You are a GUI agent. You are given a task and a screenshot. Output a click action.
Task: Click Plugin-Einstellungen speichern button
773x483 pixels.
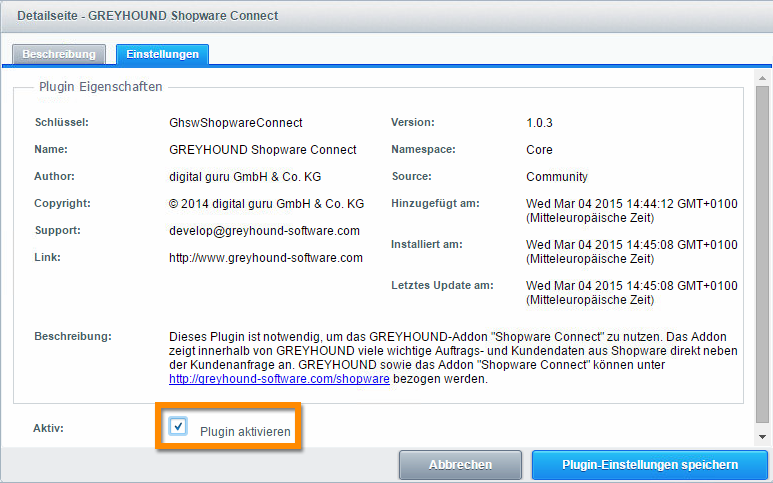point(650,465)
